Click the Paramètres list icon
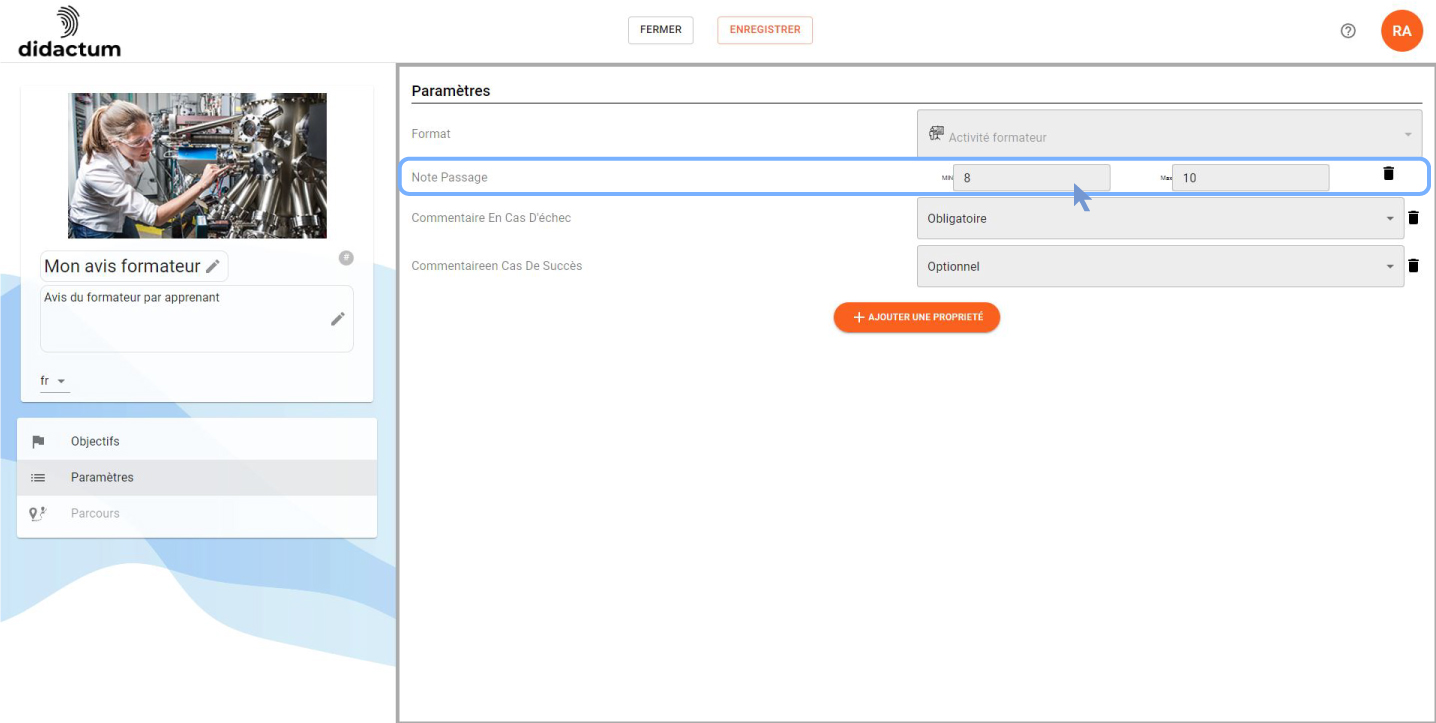The width and height of the screenshot is (1436, 723). click(38, 478)
